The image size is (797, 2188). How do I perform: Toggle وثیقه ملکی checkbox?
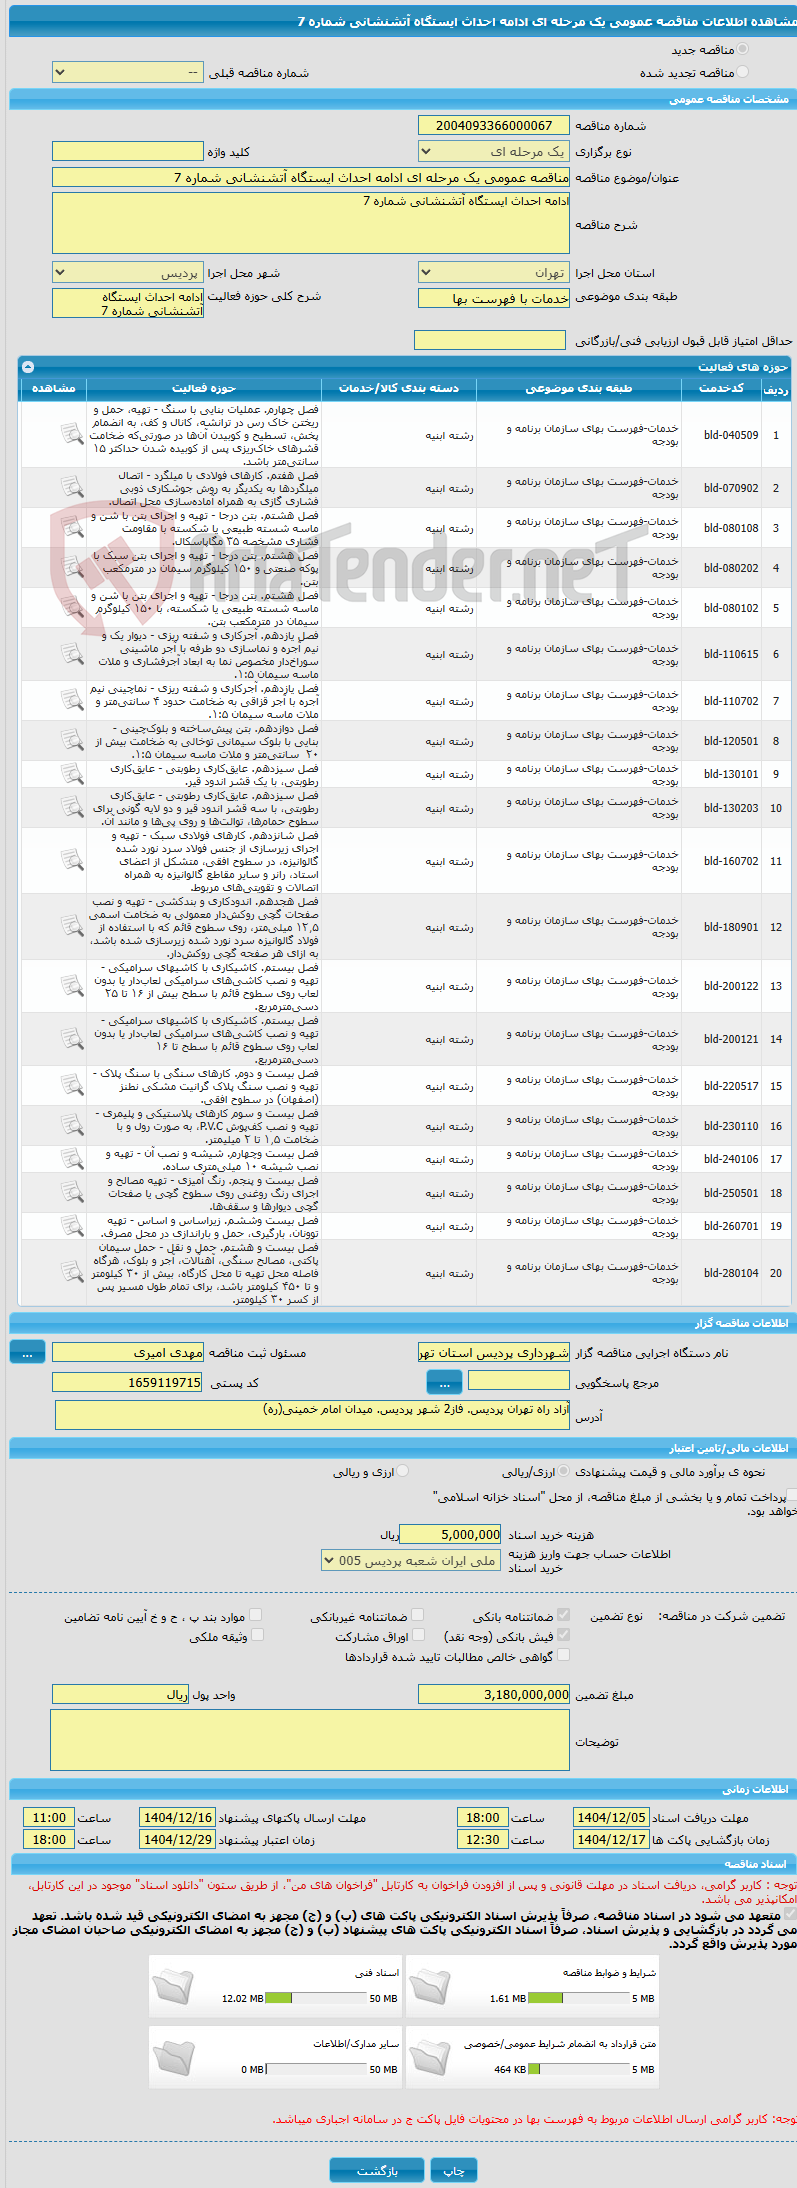(257, 1635)
